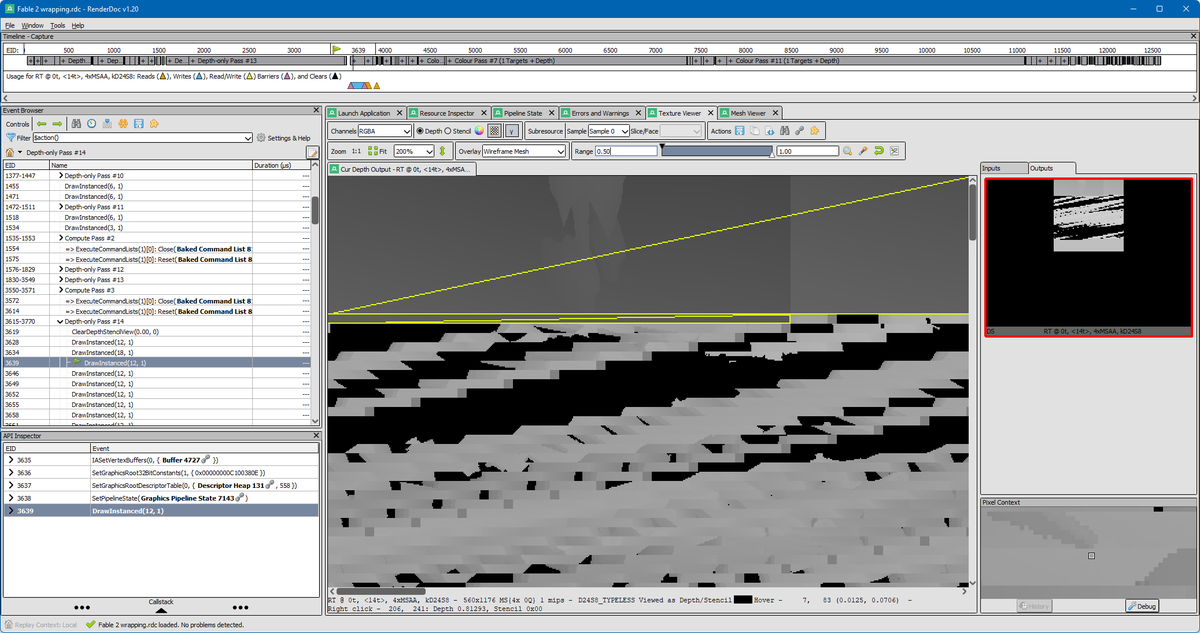This screenshot has height=633, width=1200.
Task: Click the Range minimum 0.50 field
Action: [626, 151]
